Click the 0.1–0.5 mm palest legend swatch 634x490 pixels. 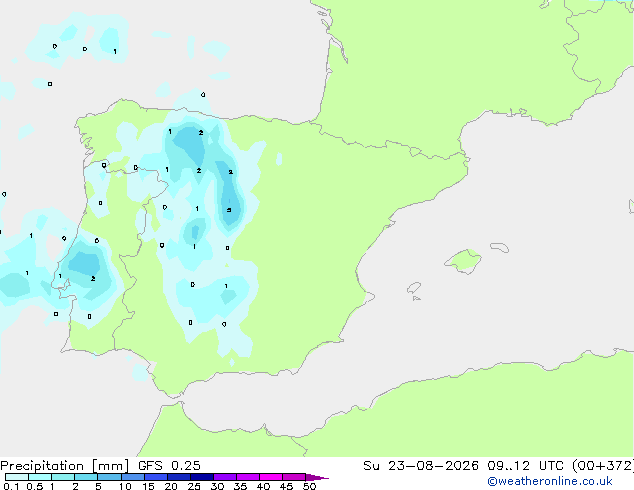(17, 477)
